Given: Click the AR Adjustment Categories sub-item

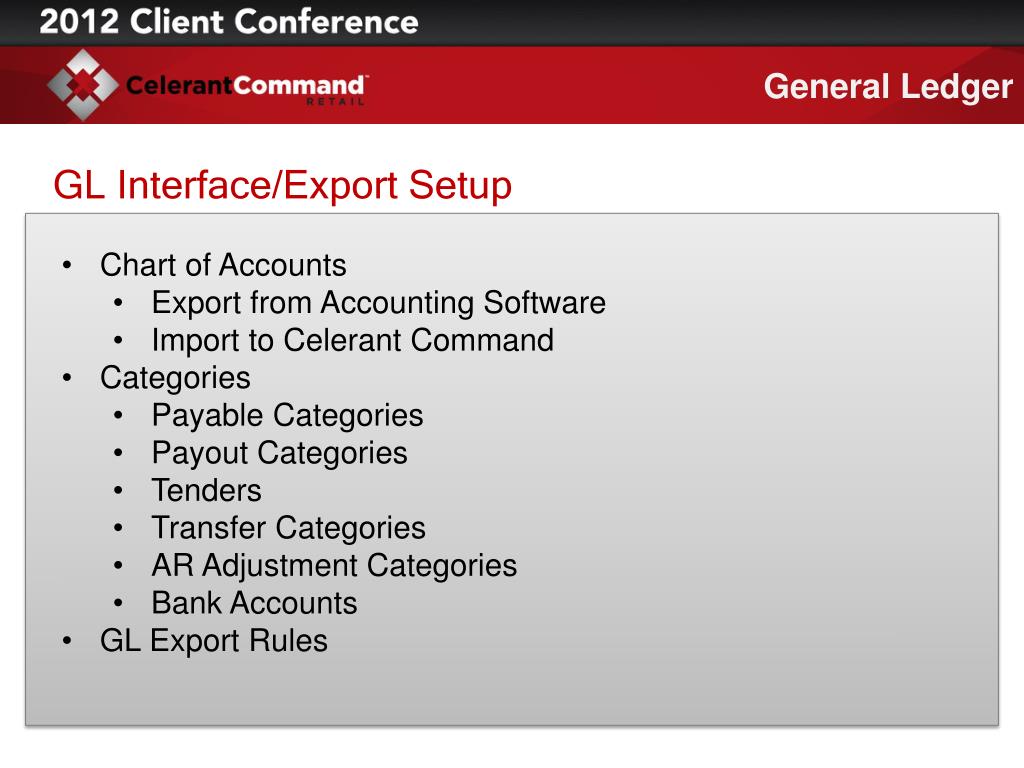Looking at the screenshot, I should (334, 566).
